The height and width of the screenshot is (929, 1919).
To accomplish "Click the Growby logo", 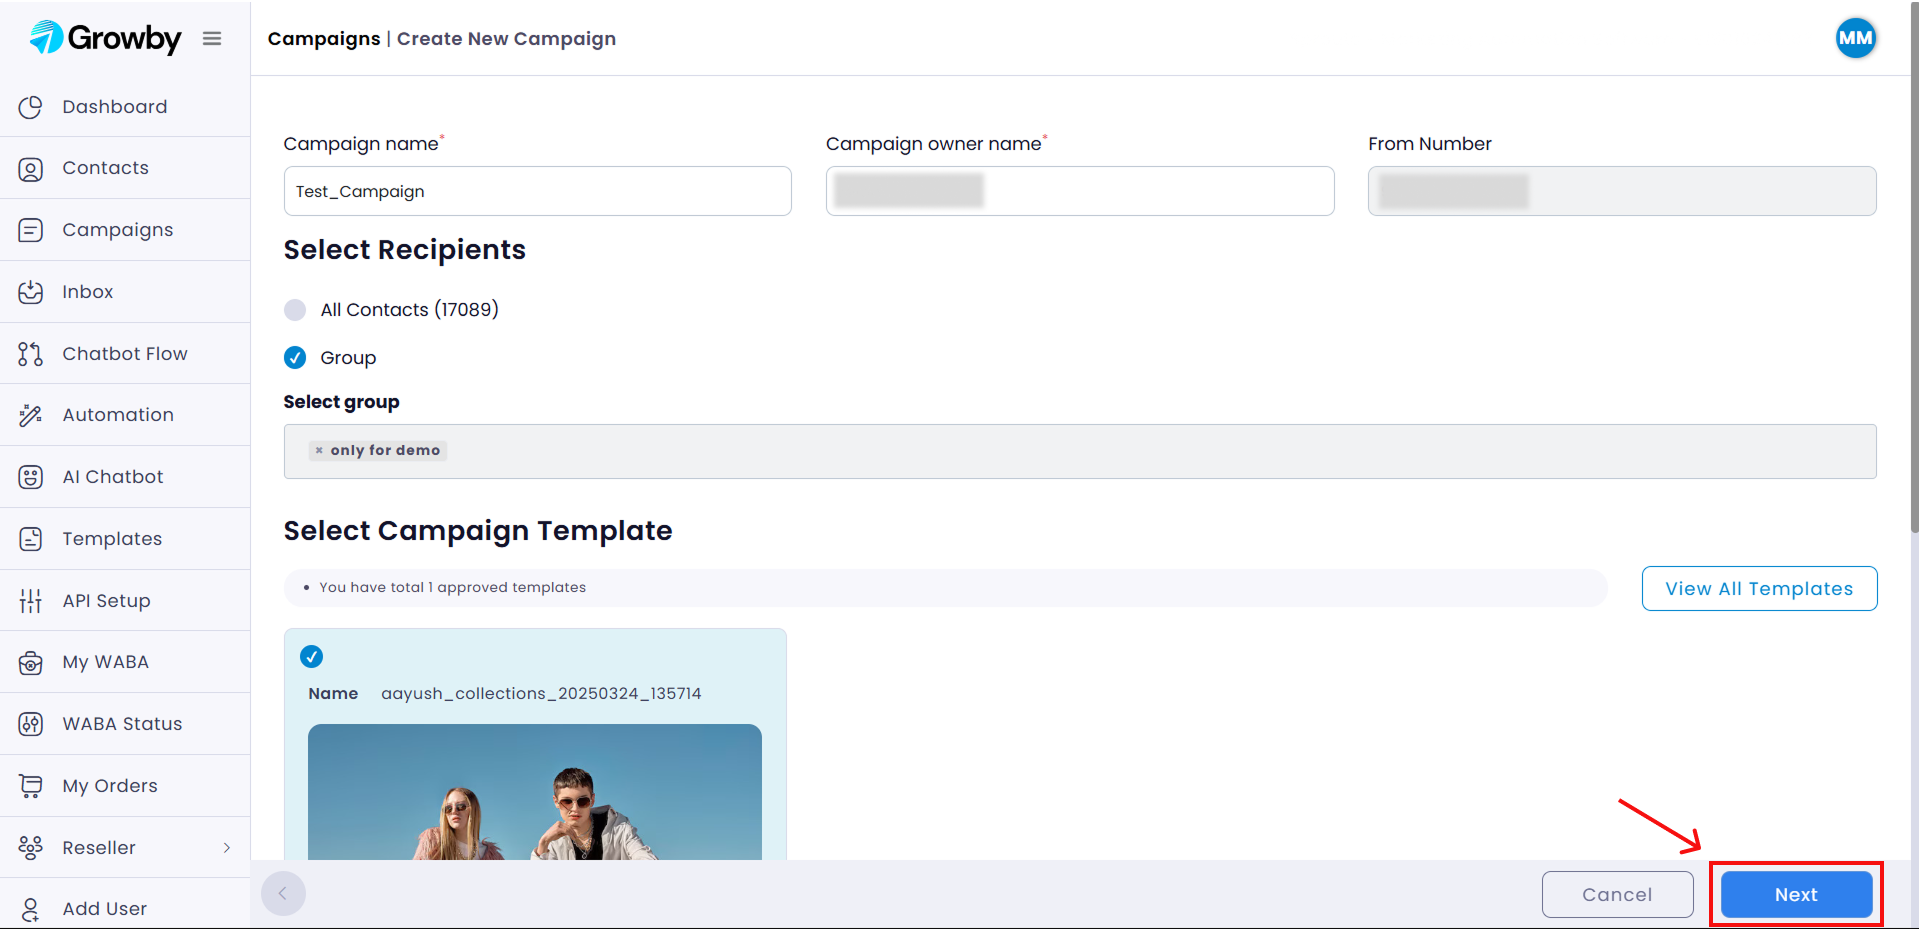I will pyautogui.click(x=105, y=38).
